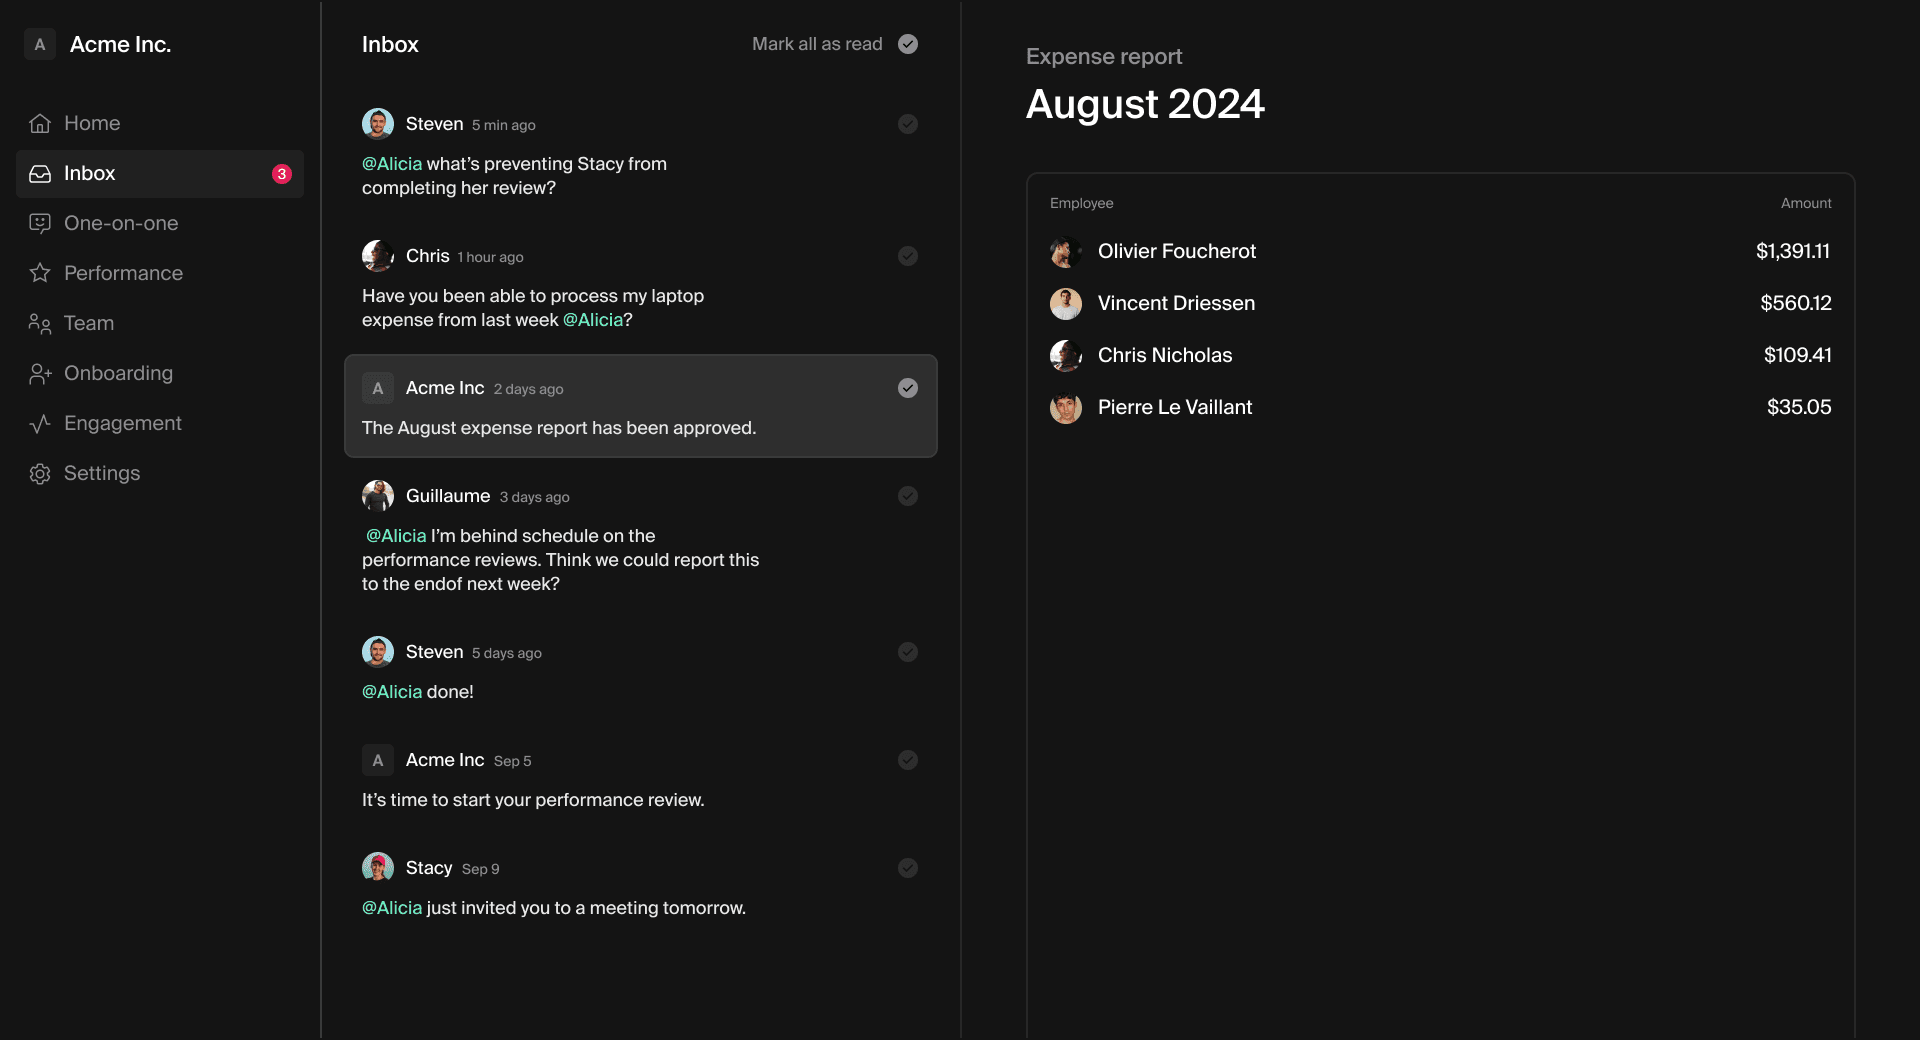Open Settings via the gear icon
This screenshot has width=1920, height=1040.
40,473
